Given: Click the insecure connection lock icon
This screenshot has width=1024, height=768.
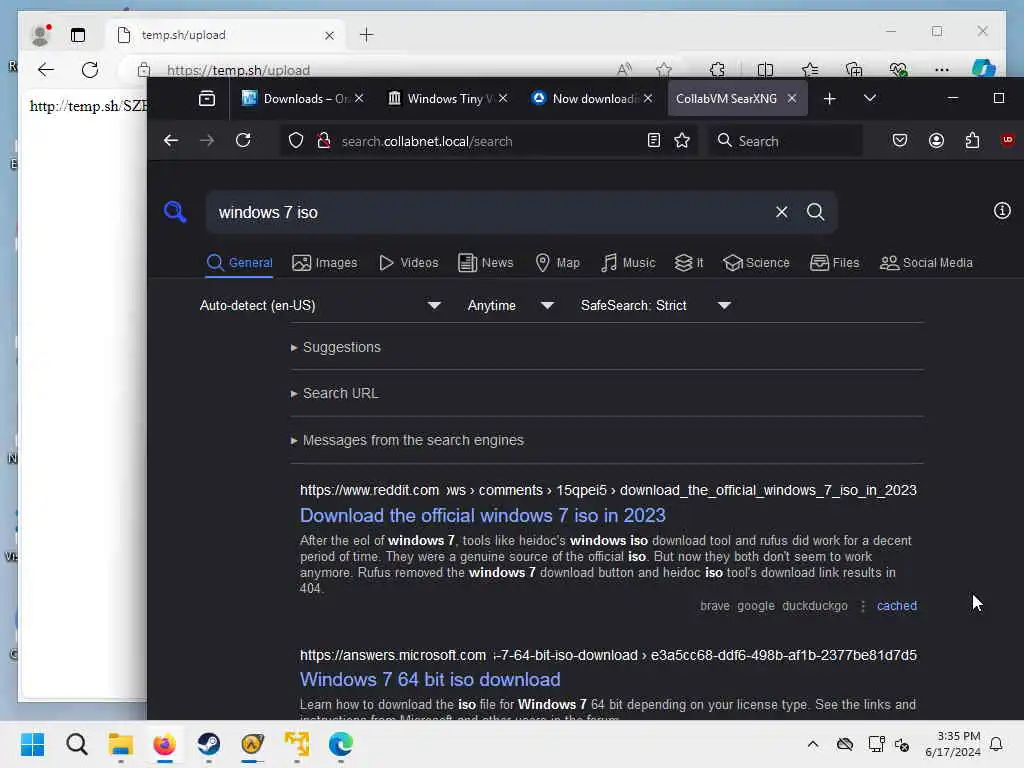Looking at the screenshot, I should (323, 141).
